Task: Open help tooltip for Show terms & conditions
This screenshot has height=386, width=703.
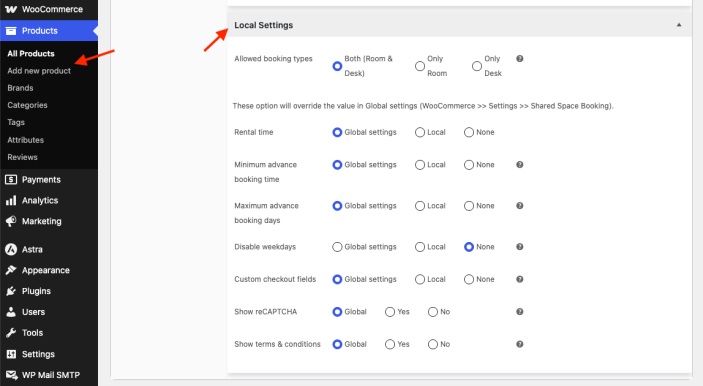Action: (520, 344)
